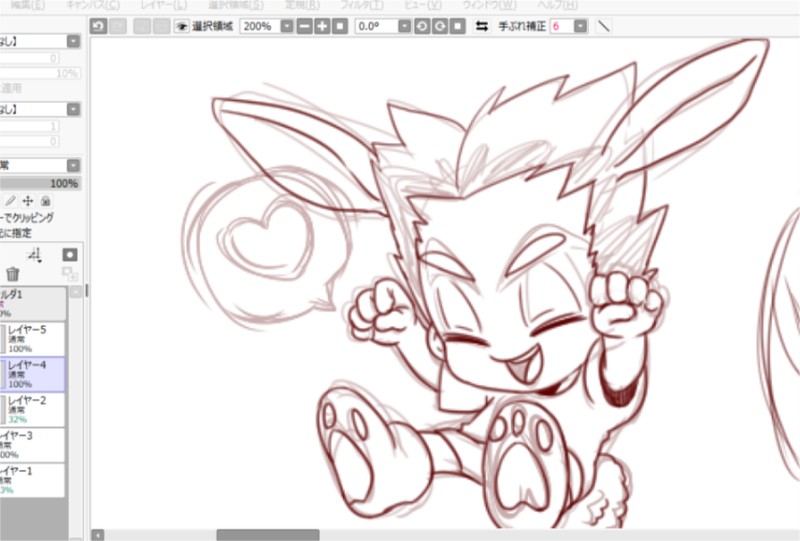This screenshot has width=800, height=541.
Task: Select layer レイヤー4
Action: 33,374
